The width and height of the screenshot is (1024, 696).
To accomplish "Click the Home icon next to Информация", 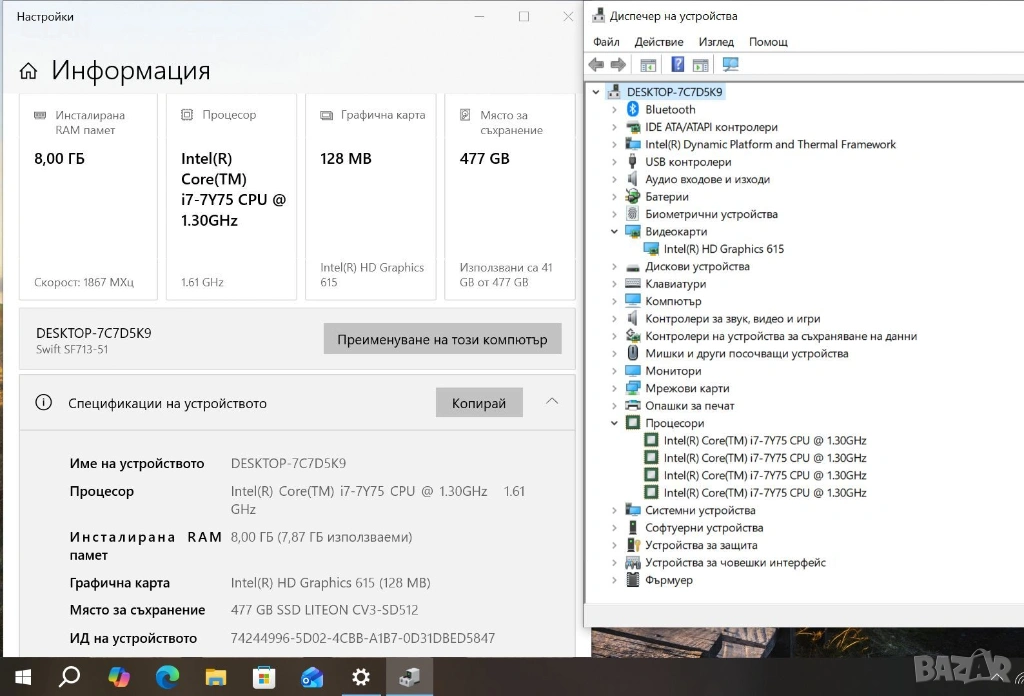I will pos(29,71).
